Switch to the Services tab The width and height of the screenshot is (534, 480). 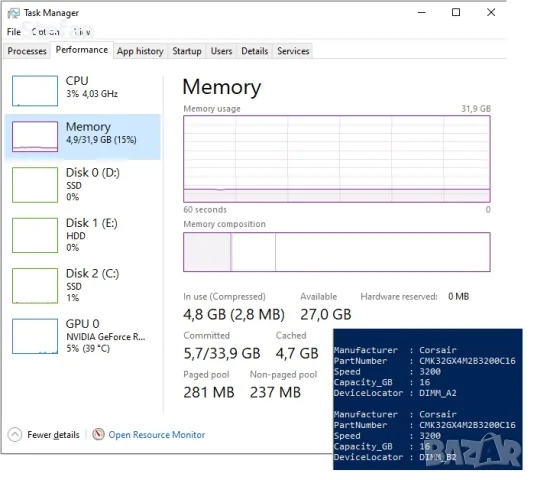click(x=293, y=51)
